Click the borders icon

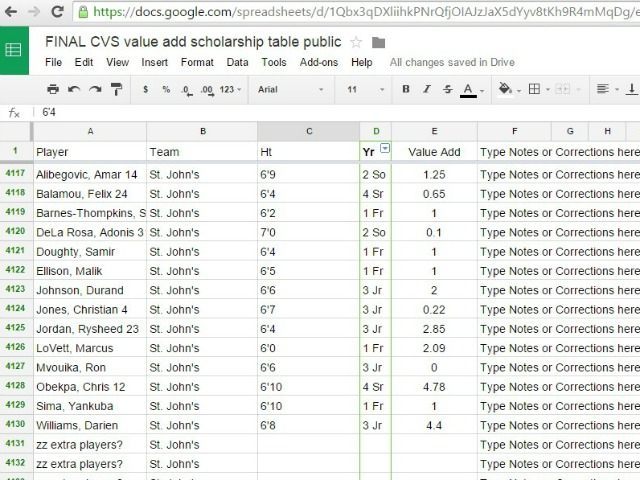(x=534, y=89)
